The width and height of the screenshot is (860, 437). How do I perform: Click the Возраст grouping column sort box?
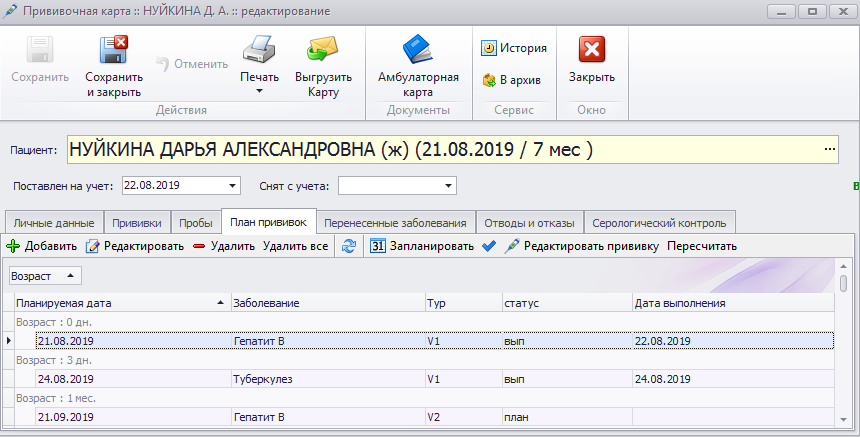(x=45, y=275)
